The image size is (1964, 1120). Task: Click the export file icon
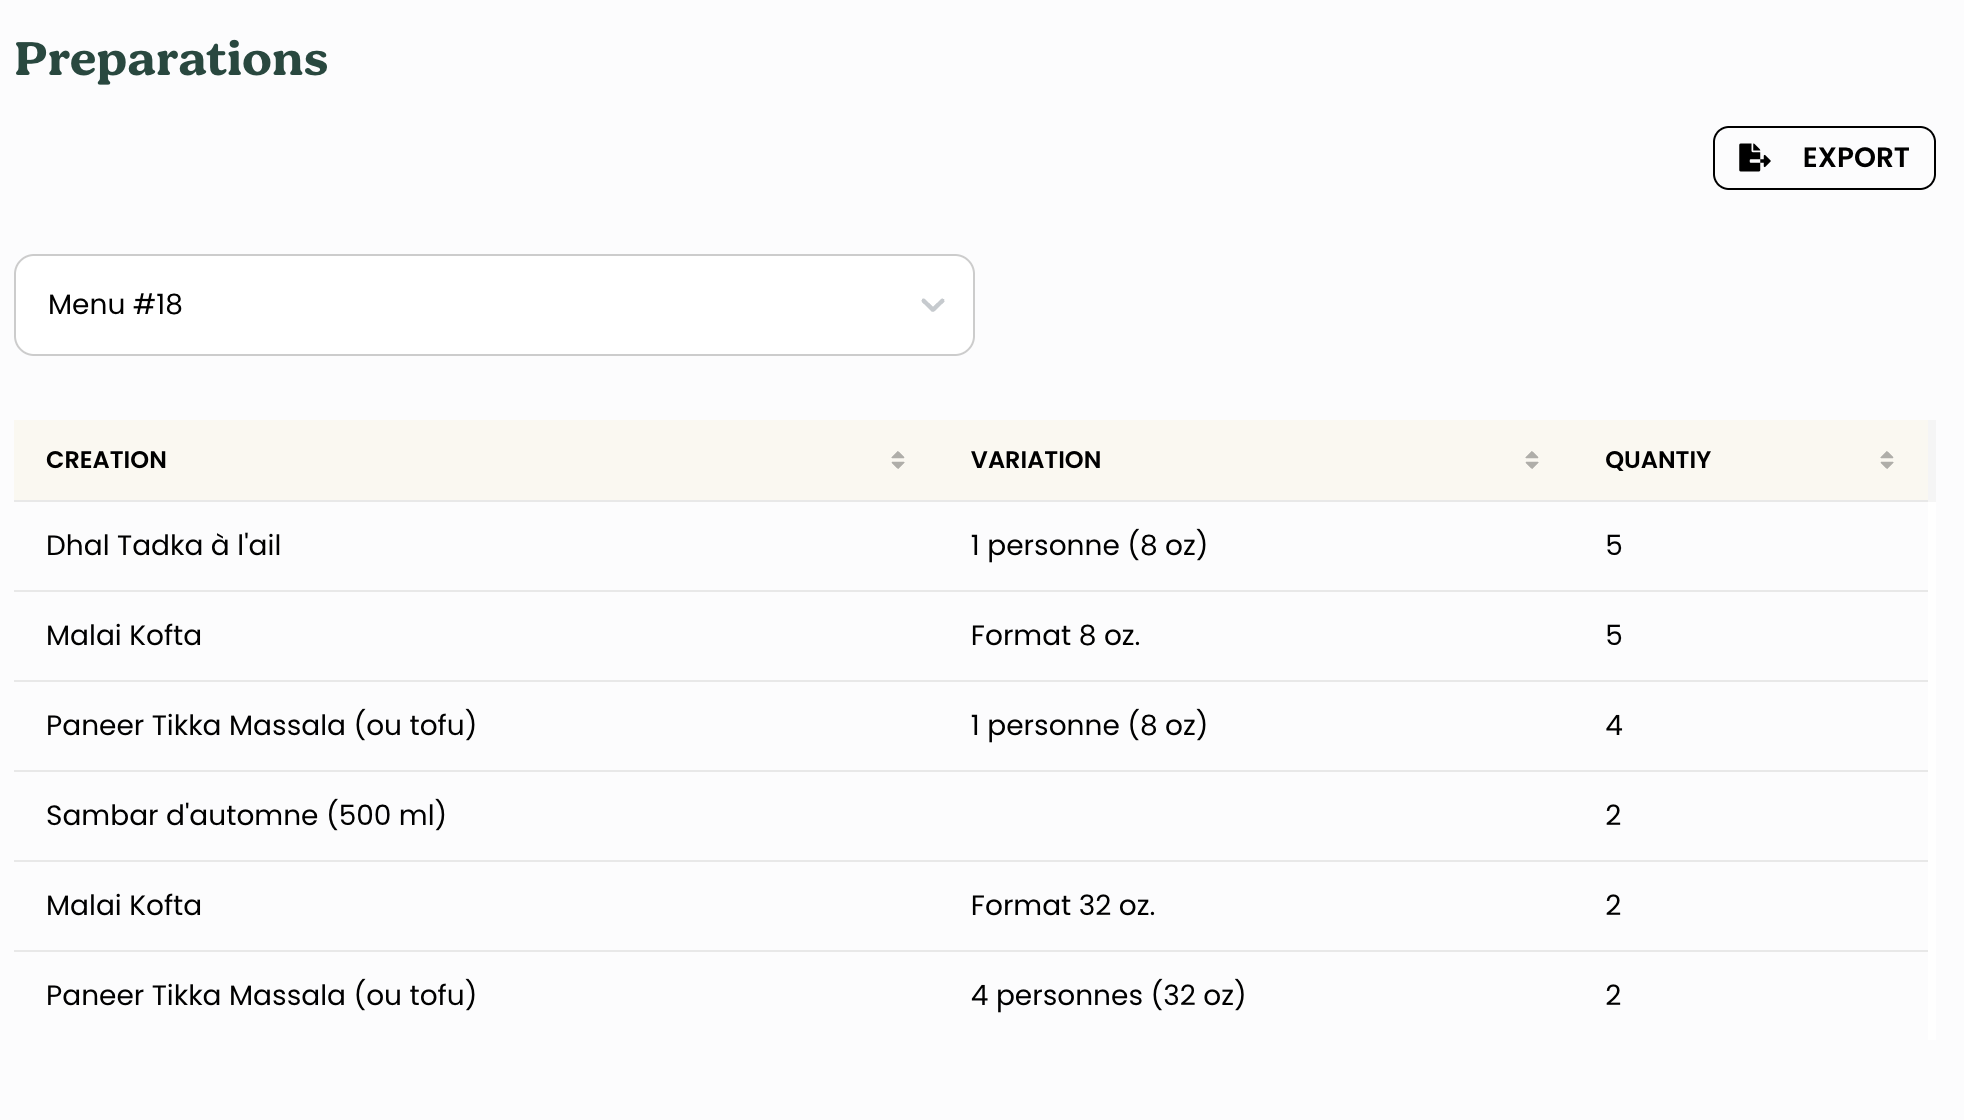[1754, 158]
